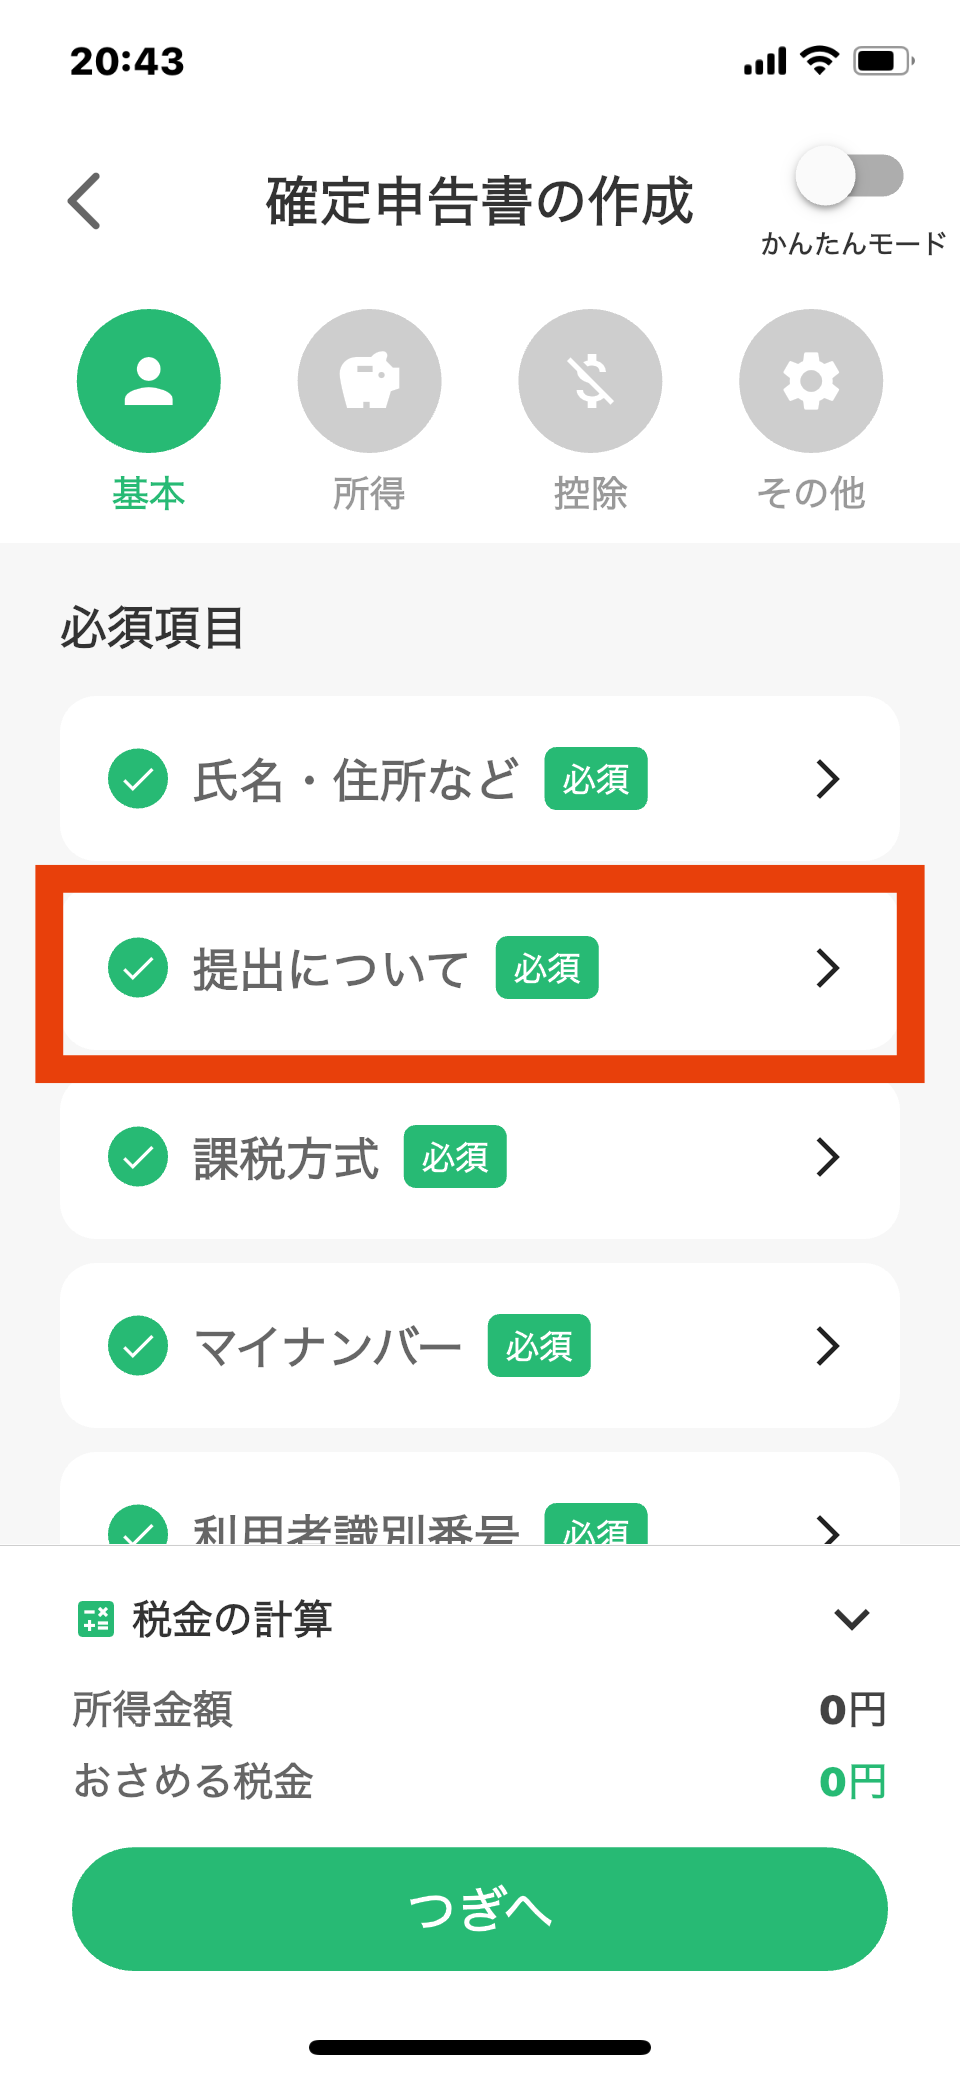This screenshot has height=2079, width=960.
Task: Tap the check mark beside 氏名・住所など
Action: 138,778
